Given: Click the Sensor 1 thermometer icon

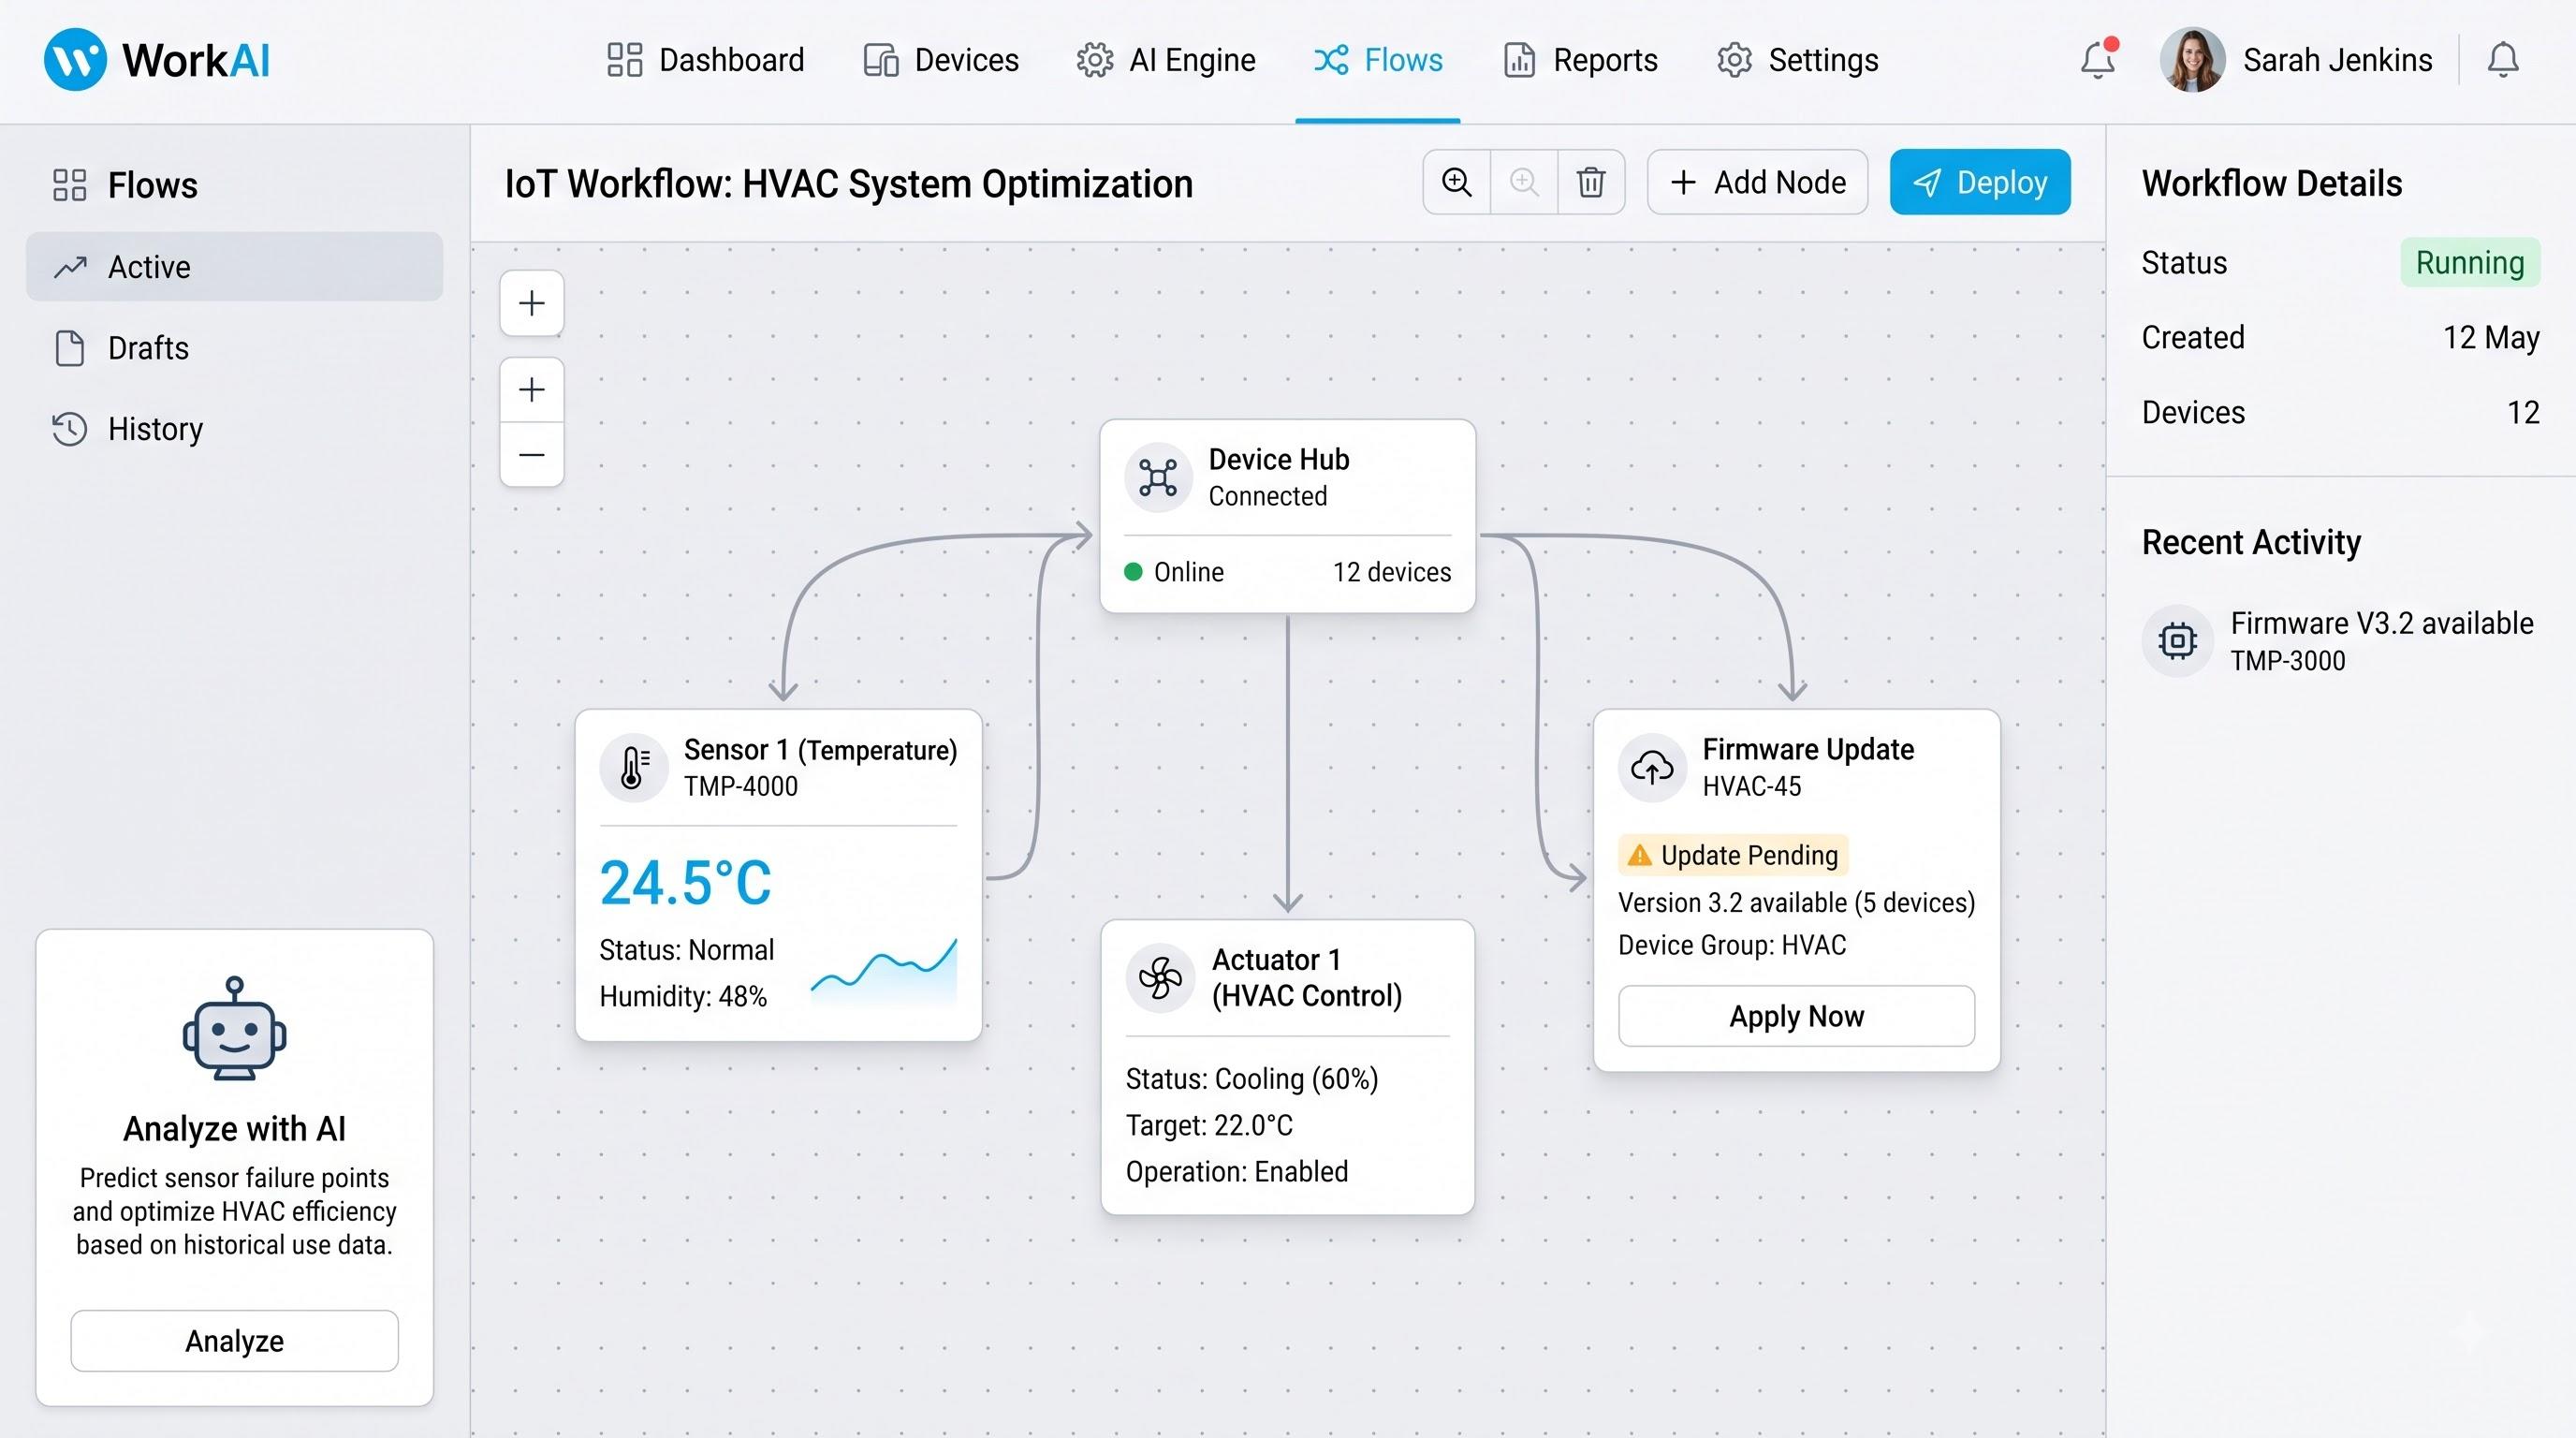Looking at the screenshot, I should 633,767.
